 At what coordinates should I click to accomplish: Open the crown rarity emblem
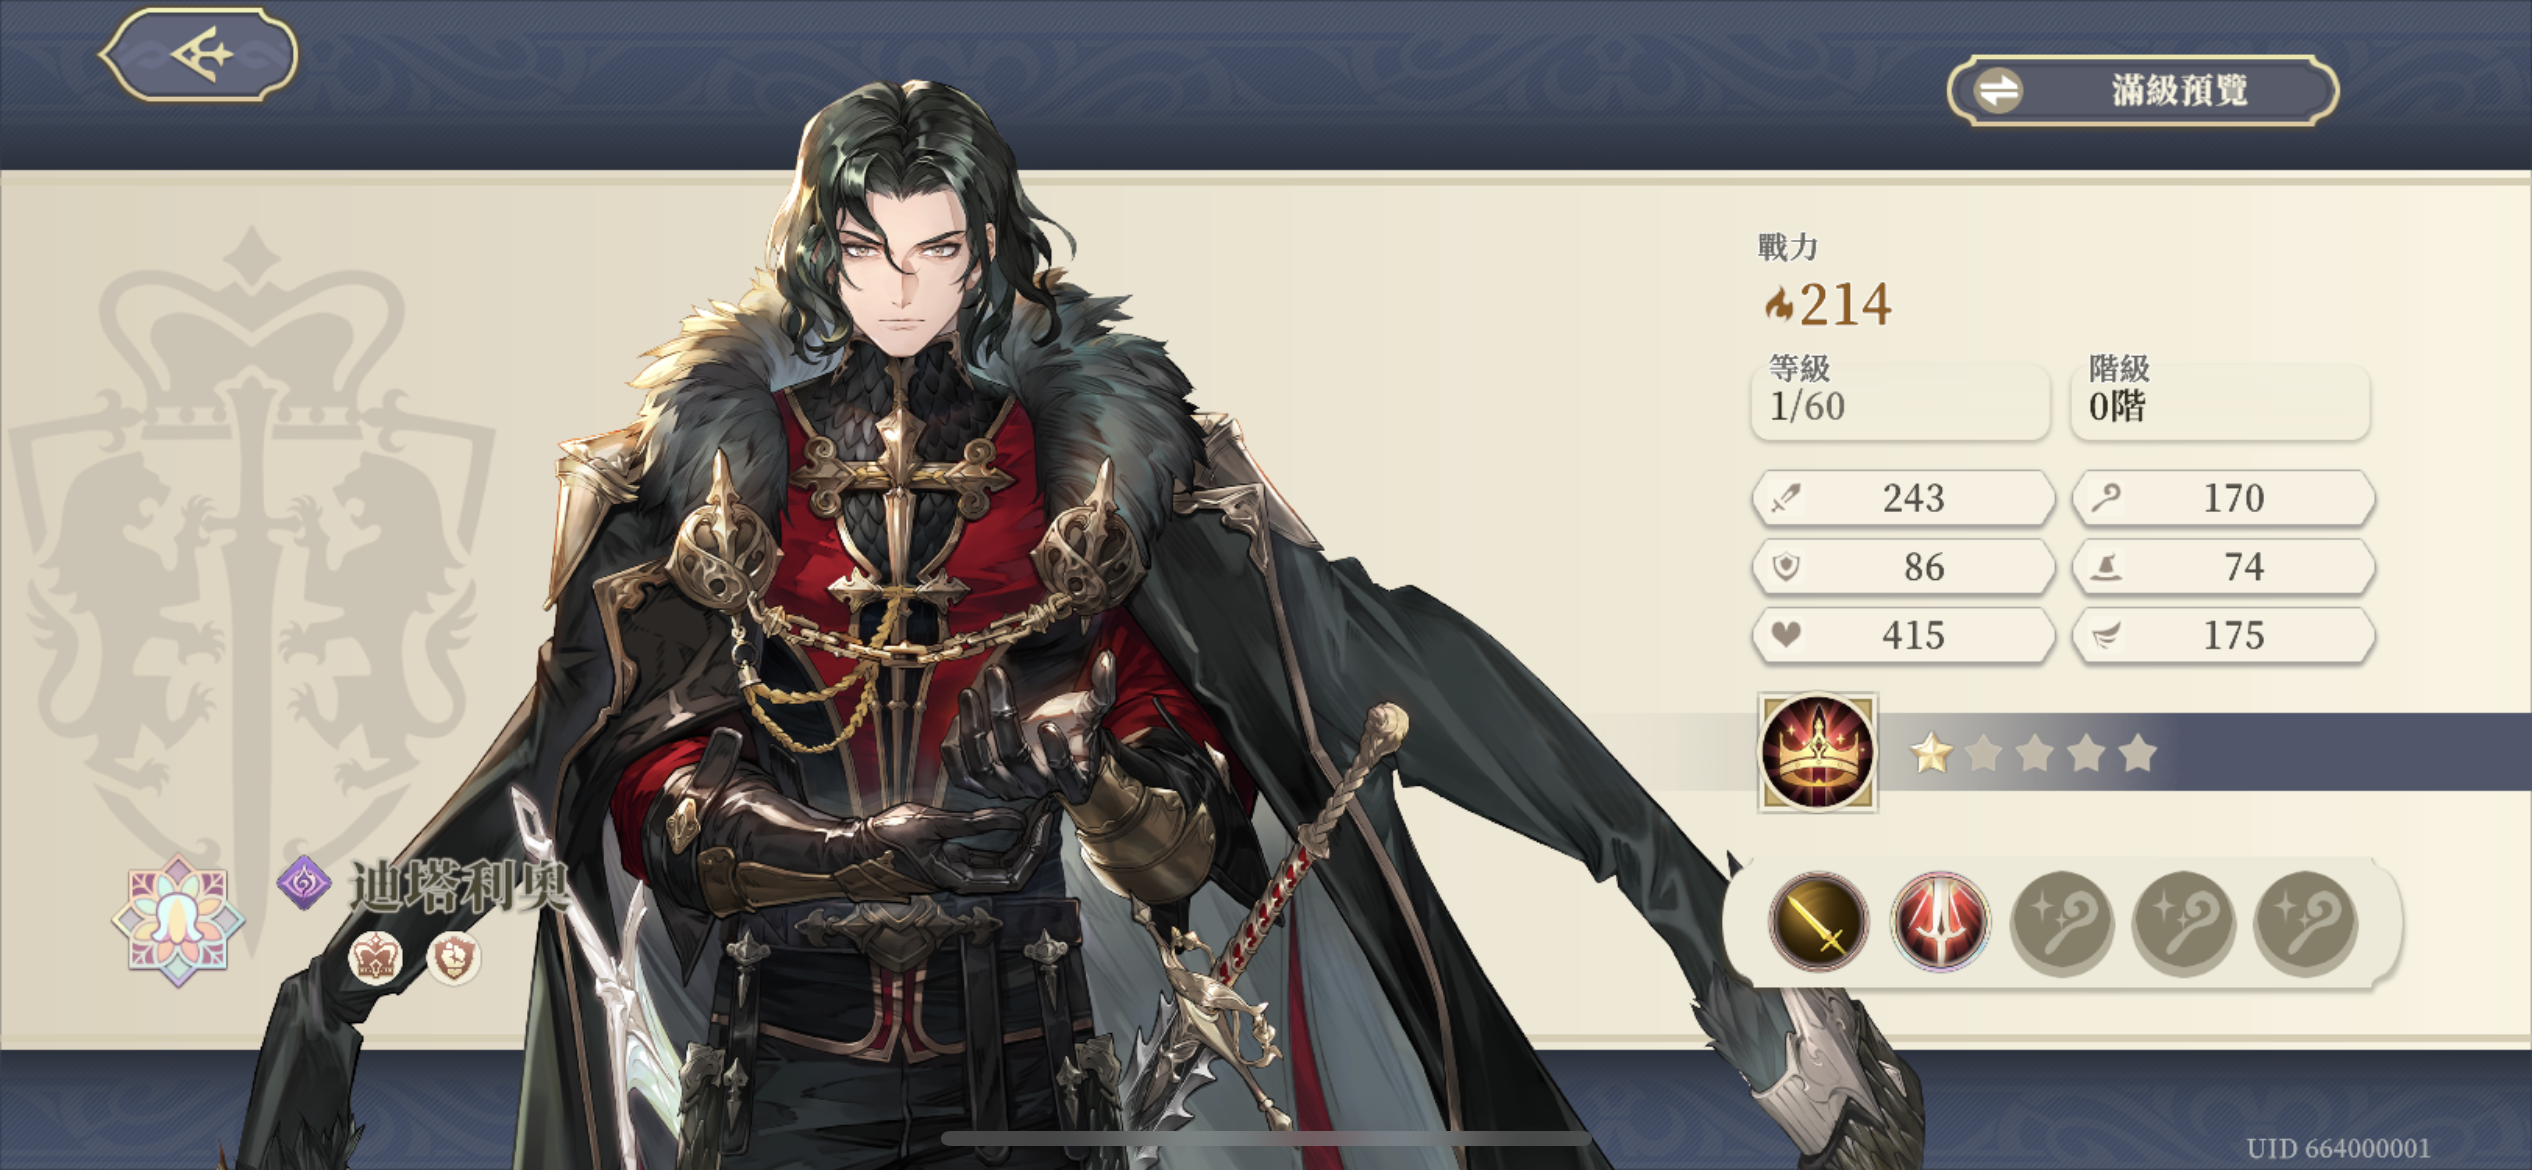[1817, 752]
